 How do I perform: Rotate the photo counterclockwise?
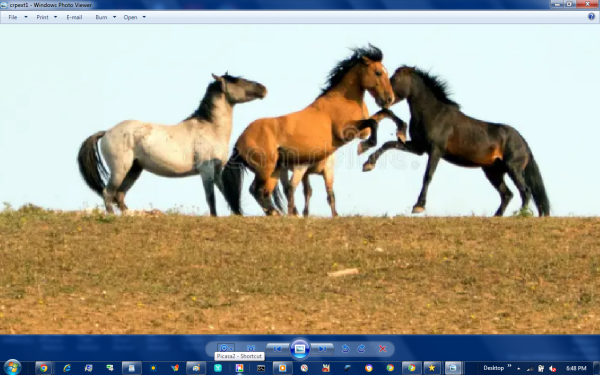(345, 349)
